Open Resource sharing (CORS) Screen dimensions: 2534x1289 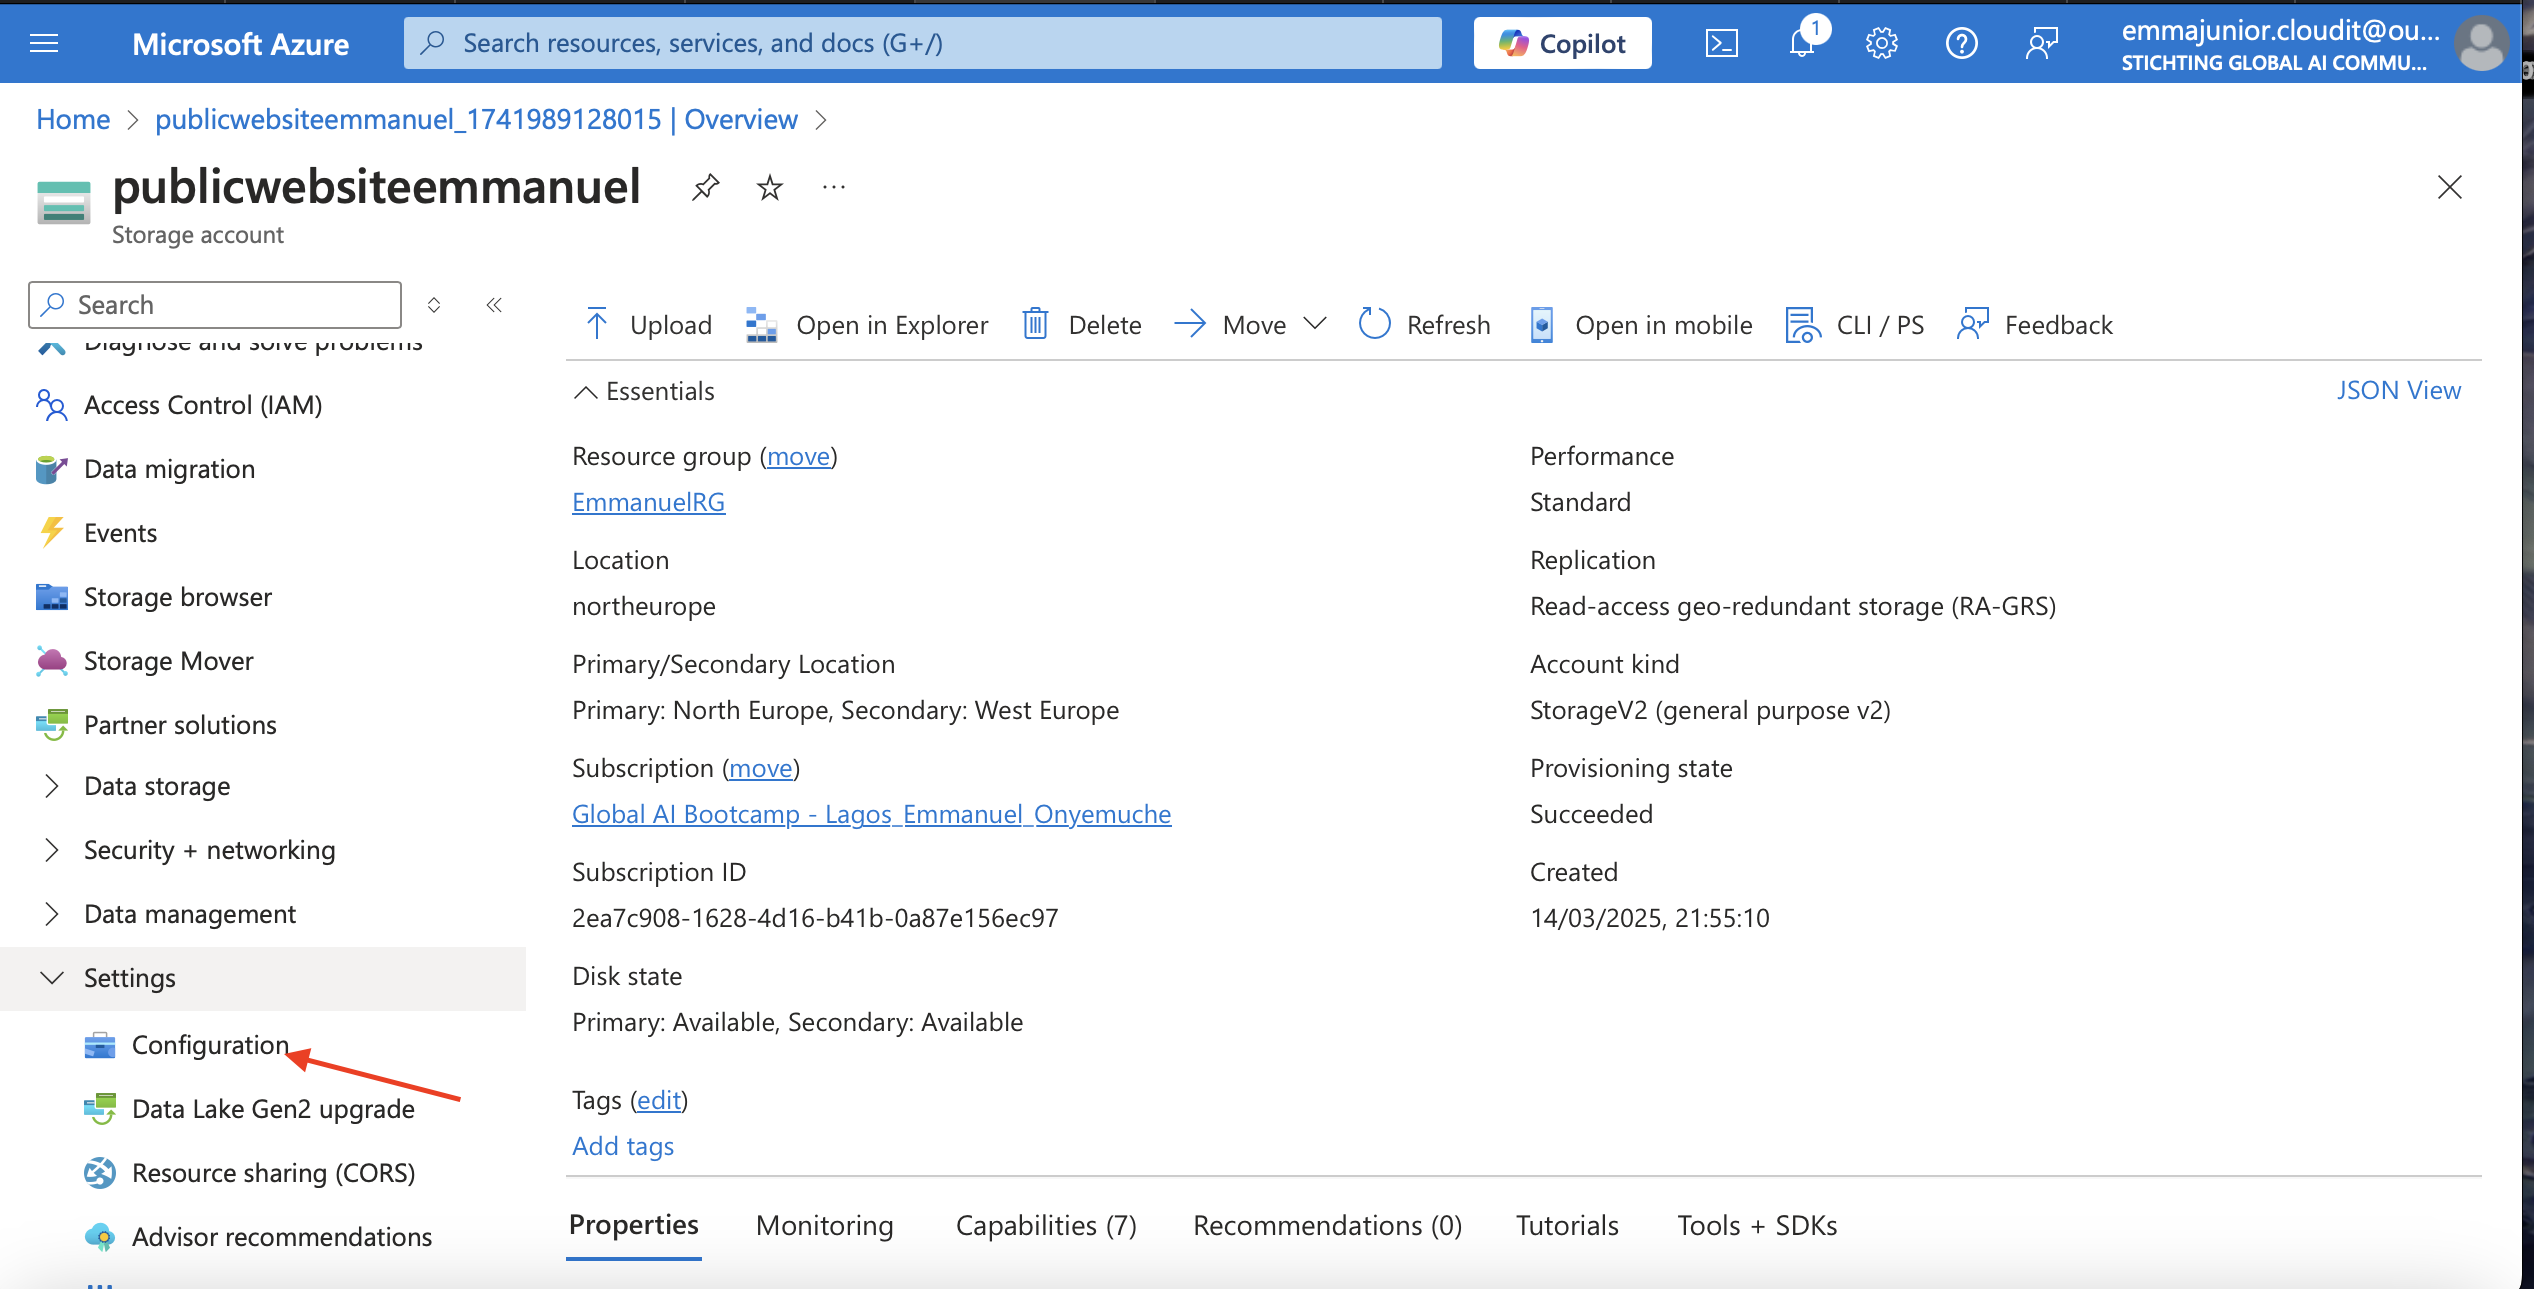pos(273,1173)
